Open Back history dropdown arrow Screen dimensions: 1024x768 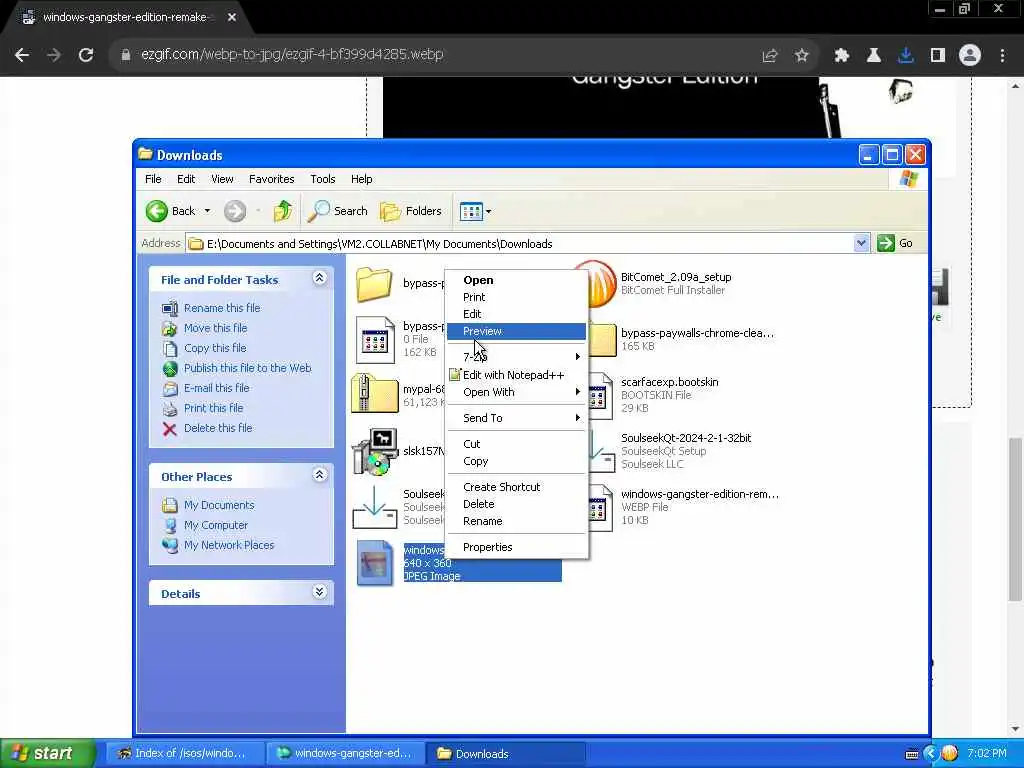pos(207,211)
